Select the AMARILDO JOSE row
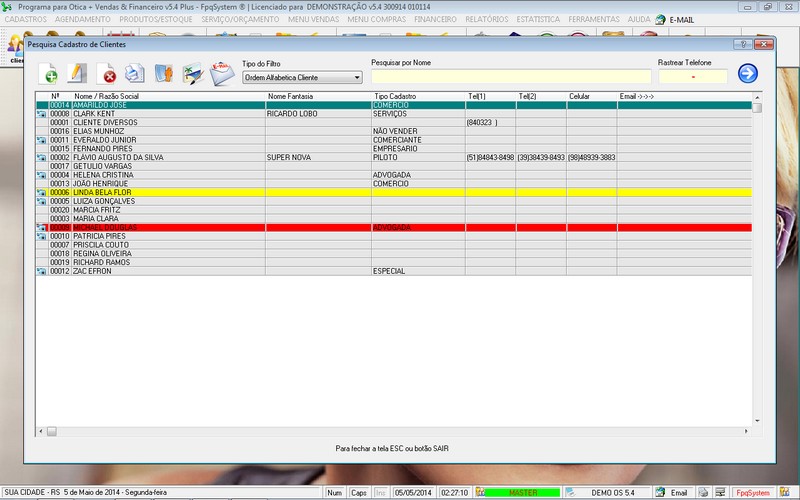The image size is (800, 500). [x=394, y=105]
